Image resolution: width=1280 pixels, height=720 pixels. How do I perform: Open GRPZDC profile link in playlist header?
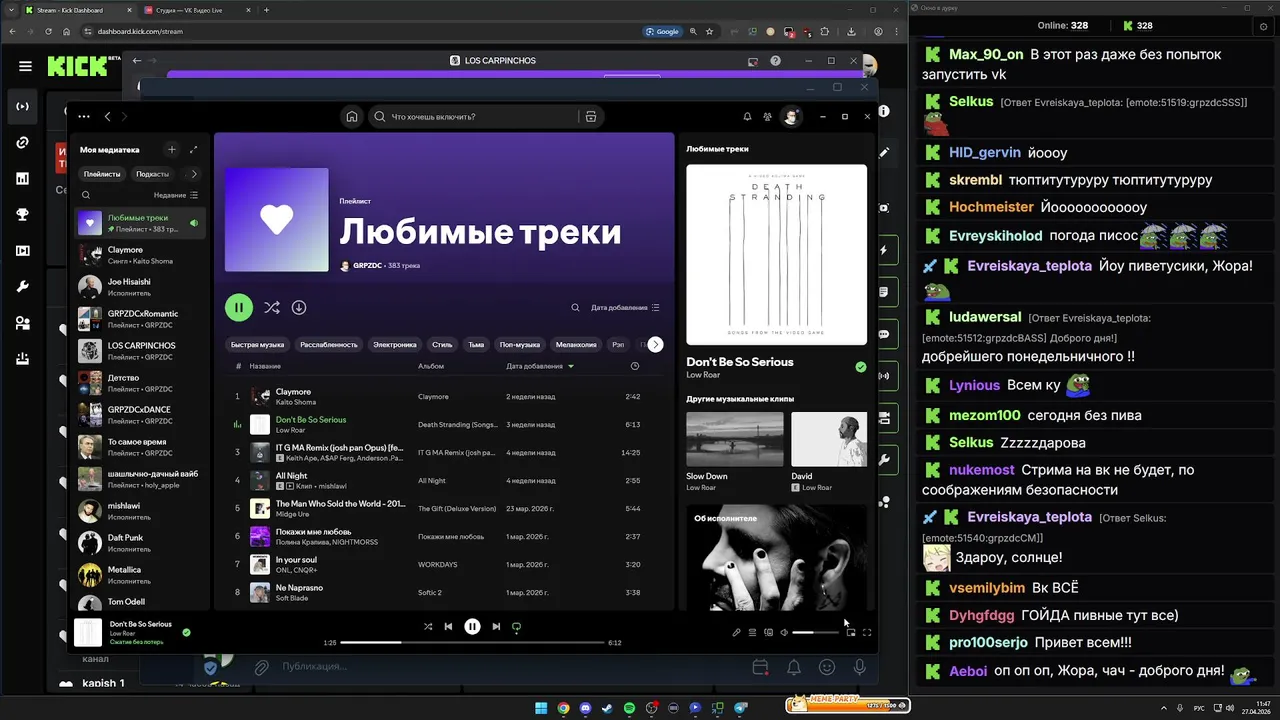pyautogui.click(x=367, y=266)
